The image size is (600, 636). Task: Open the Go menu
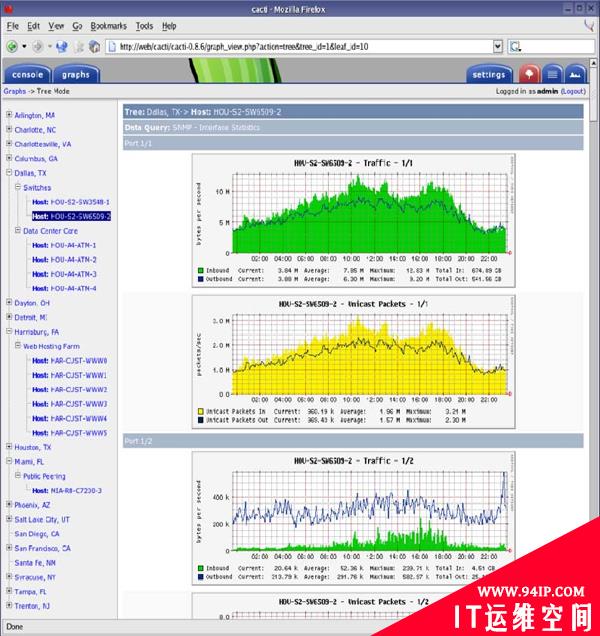[x=77, y=26]
